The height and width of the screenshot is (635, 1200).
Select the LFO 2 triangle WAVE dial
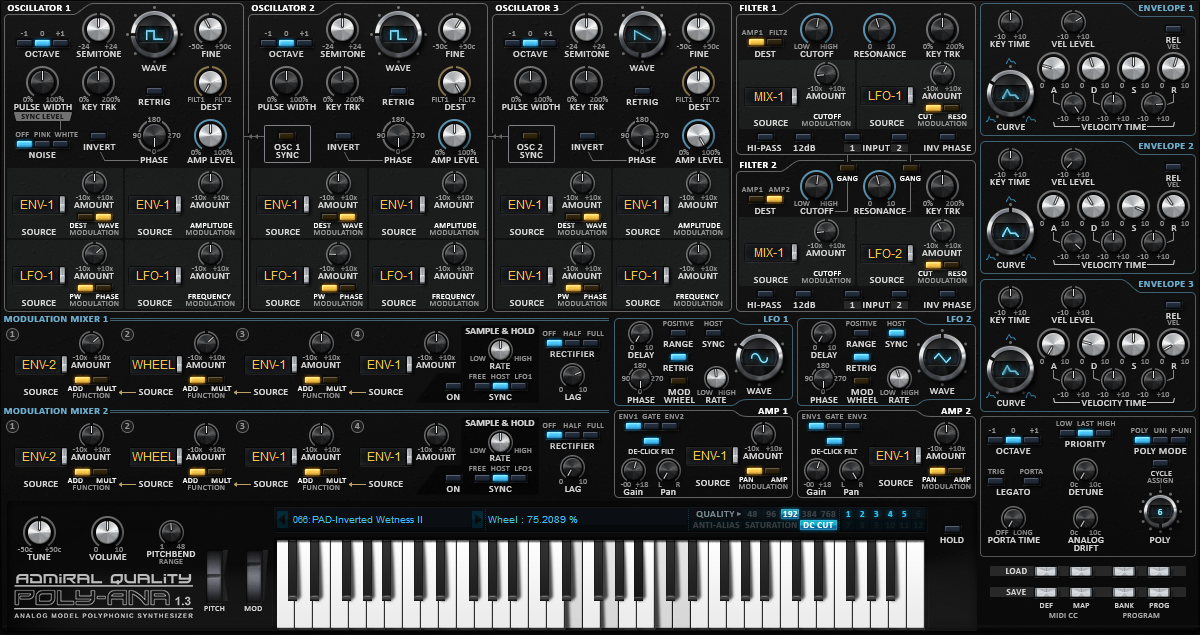pos(941,358)
